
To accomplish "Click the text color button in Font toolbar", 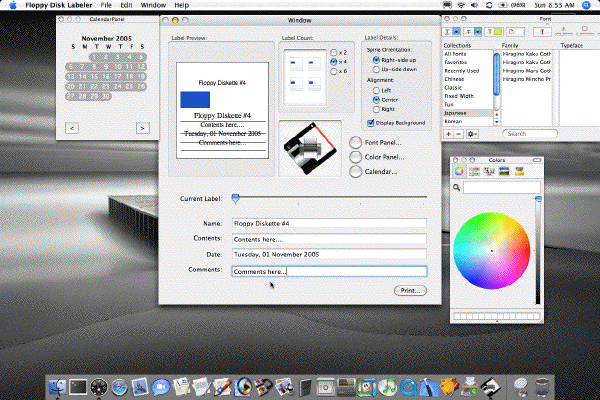I will pos(494,32).
